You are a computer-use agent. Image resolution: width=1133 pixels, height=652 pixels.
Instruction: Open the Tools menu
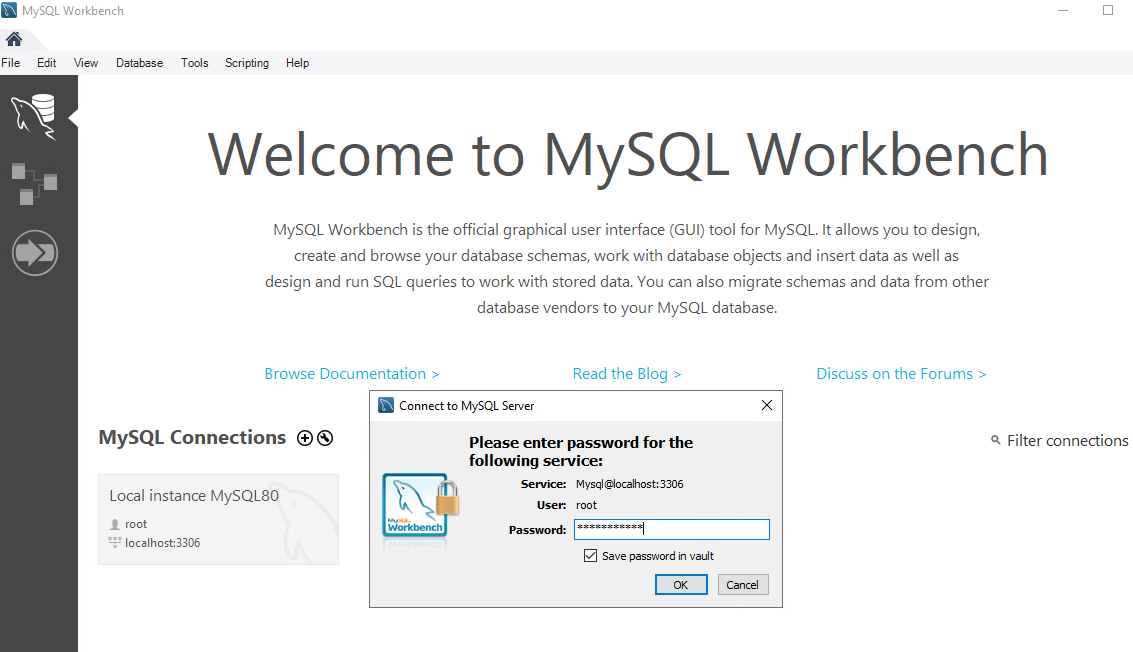tap(194, 63)
